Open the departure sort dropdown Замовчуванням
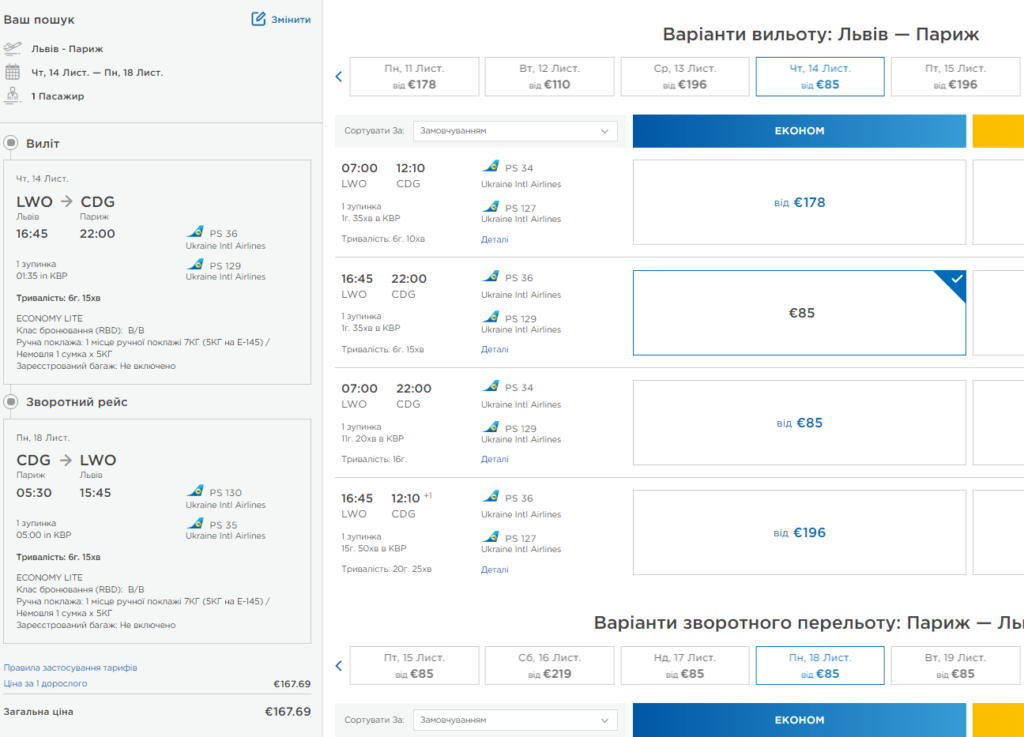Image resolution: width=1024 pixels, height=737 pixels. coord(515,131)
